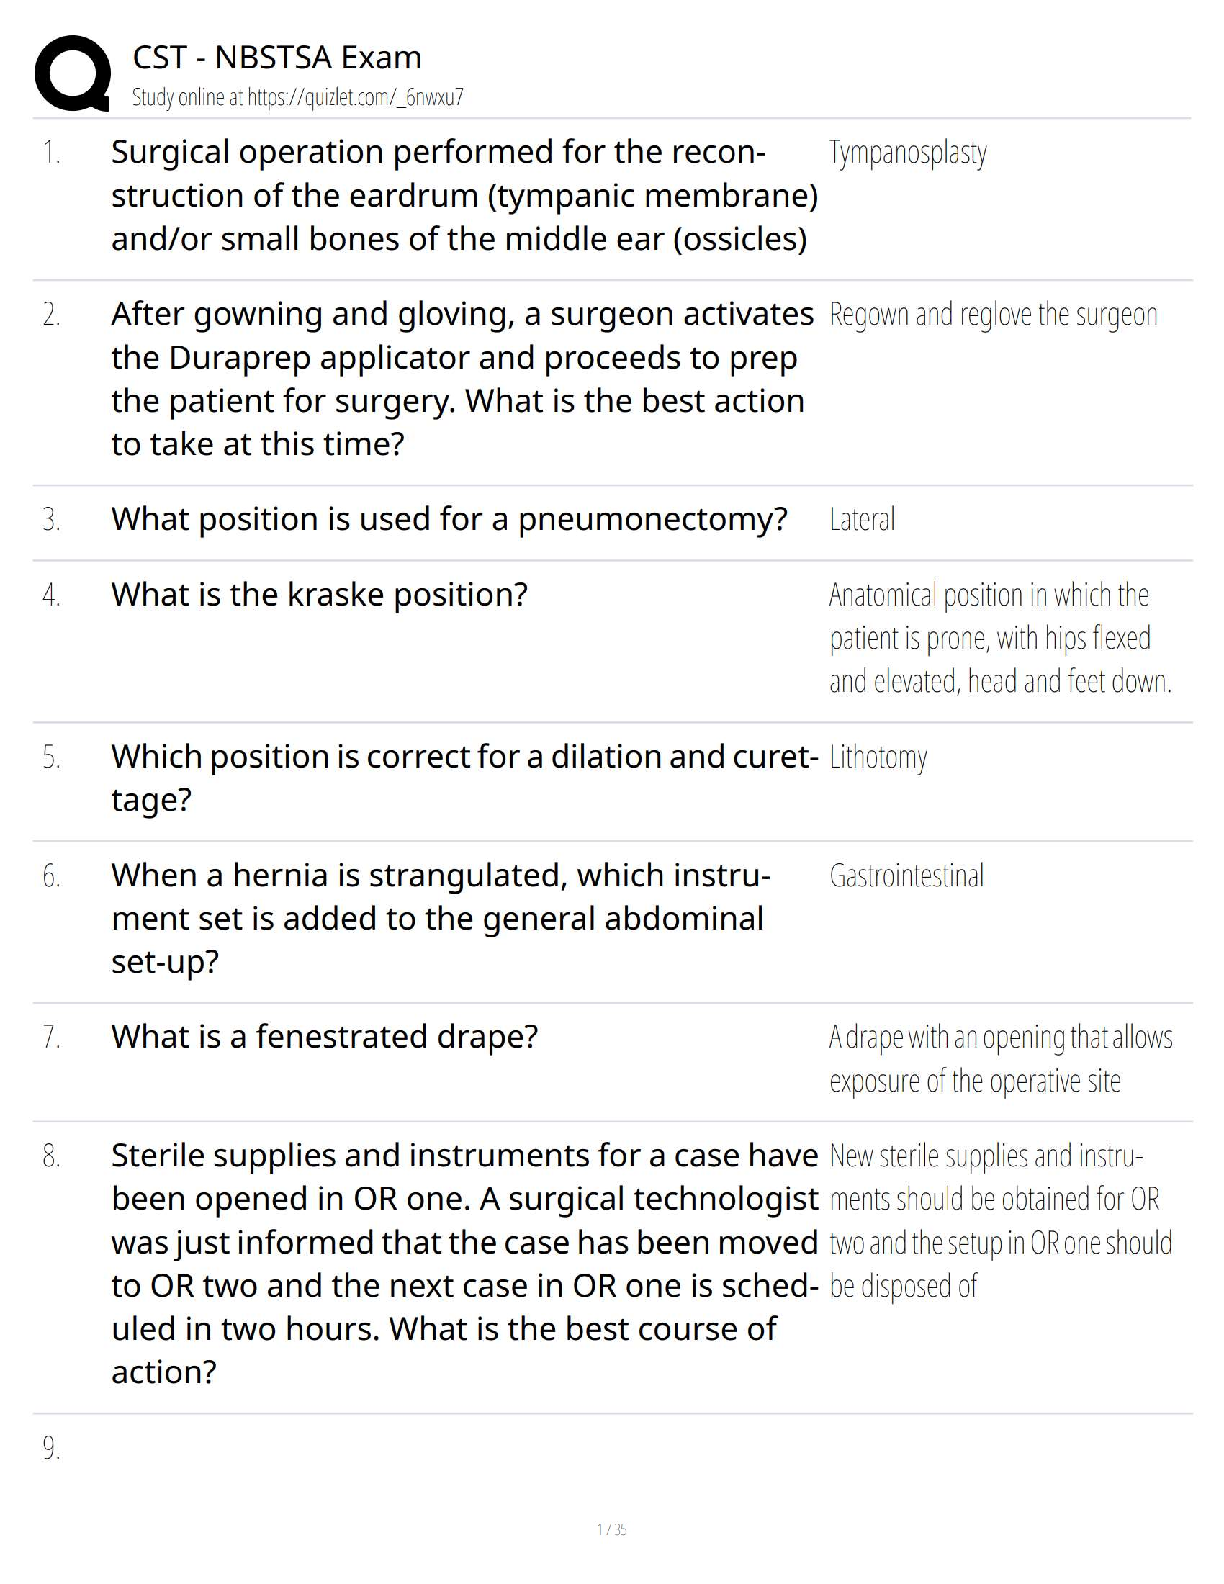
Task: Click the CST - NBSTSA Exam title
Action: 277,57
